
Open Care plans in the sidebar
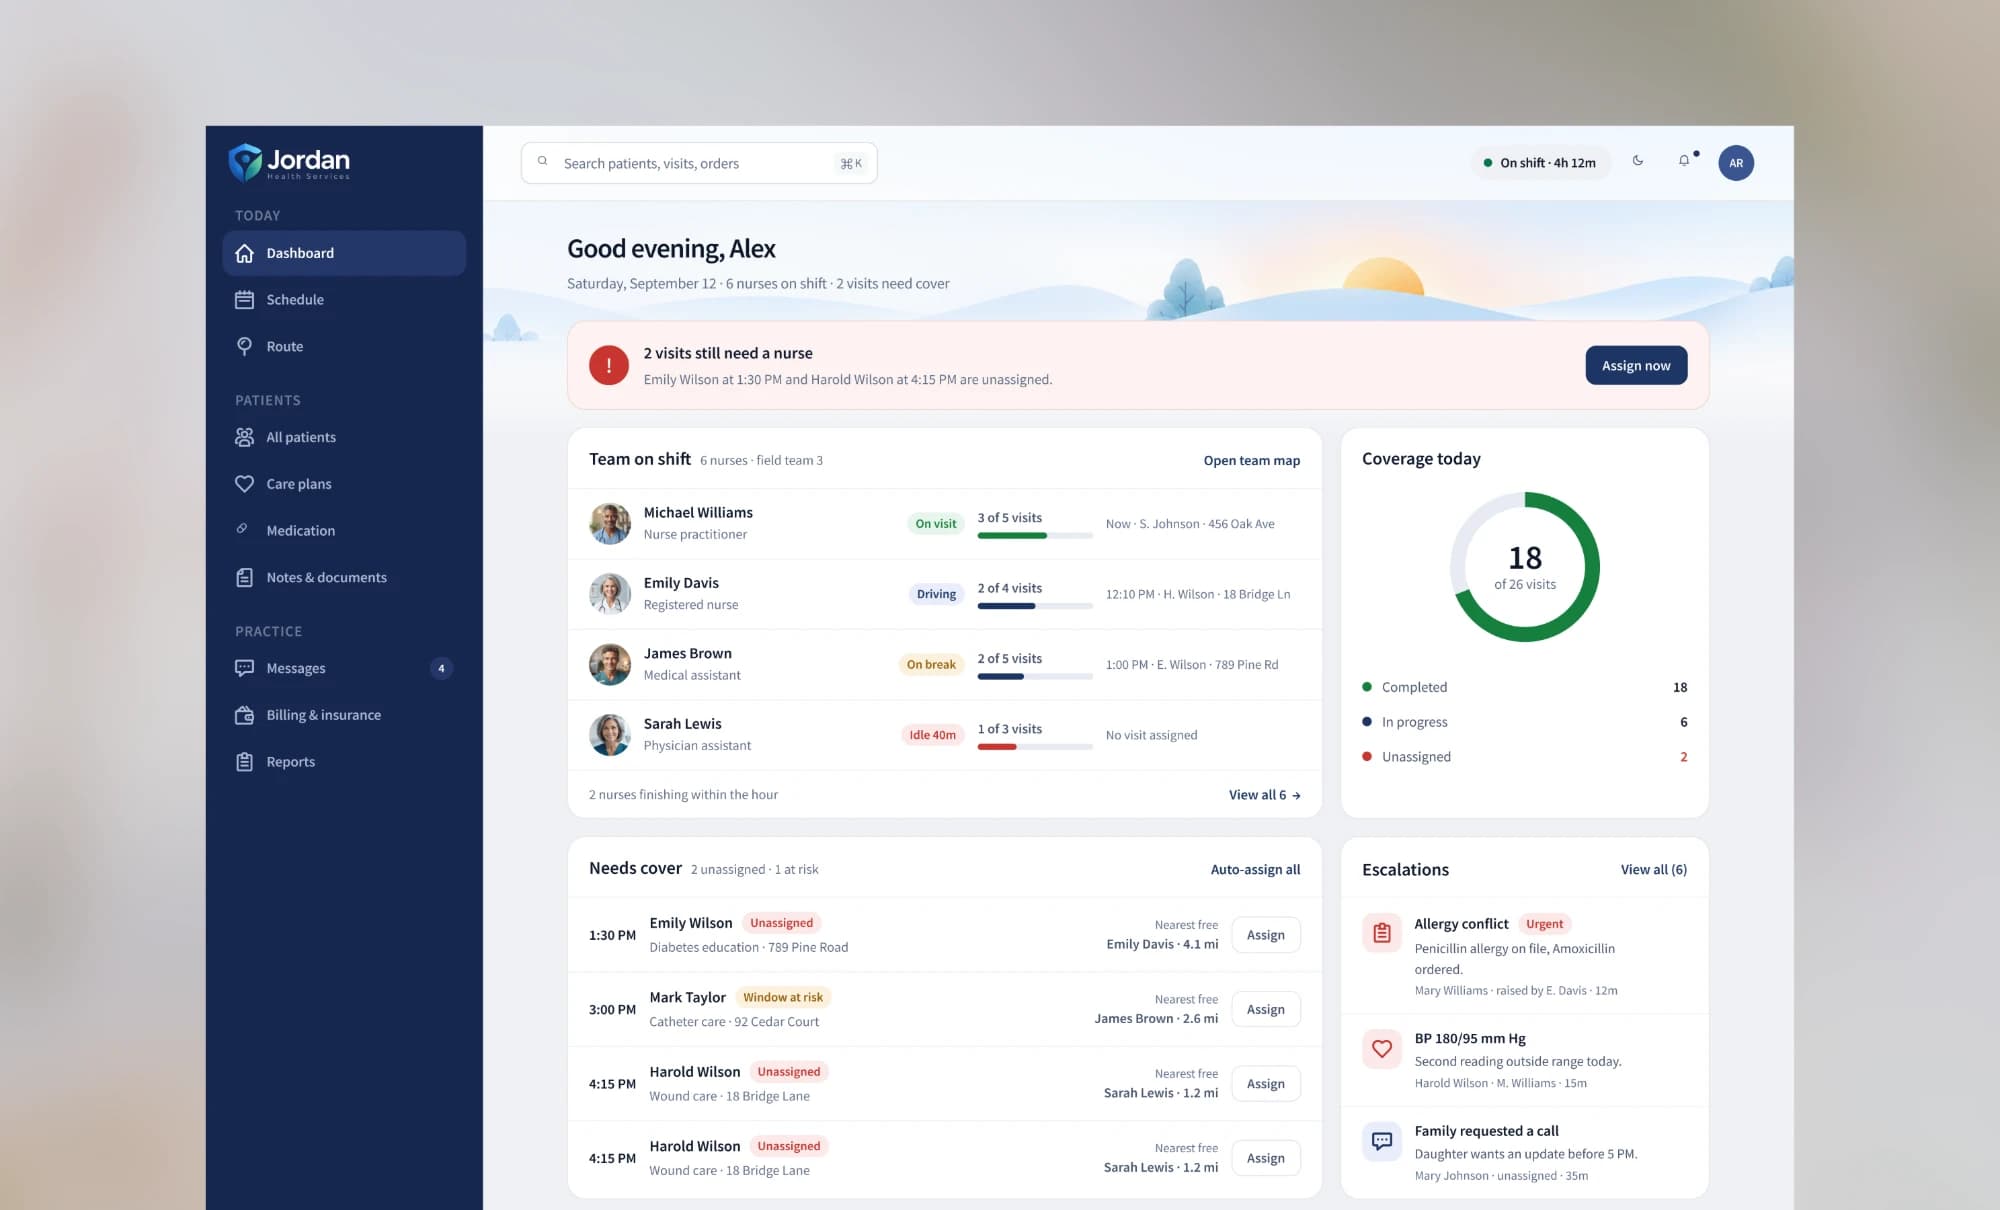tap(344, 483)
